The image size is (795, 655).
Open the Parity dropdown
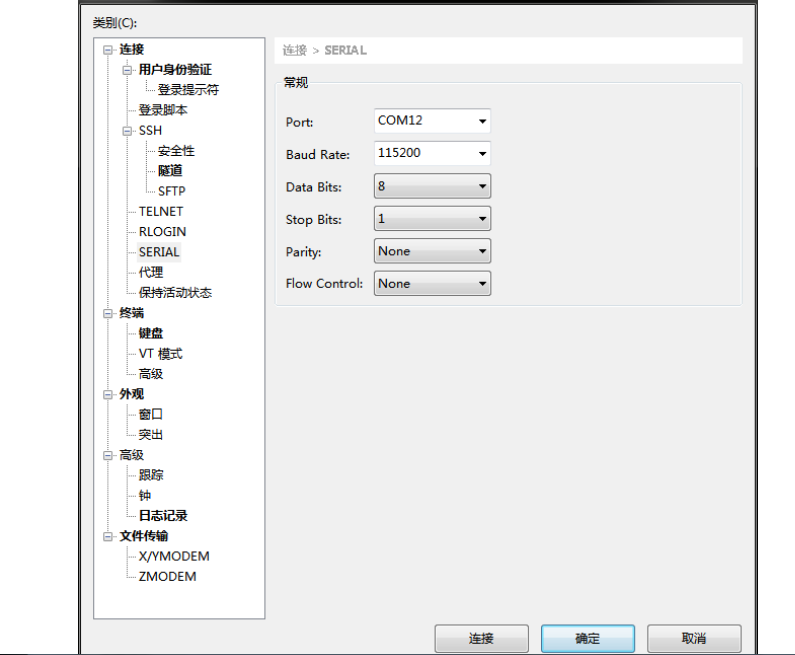click(432, 251)
